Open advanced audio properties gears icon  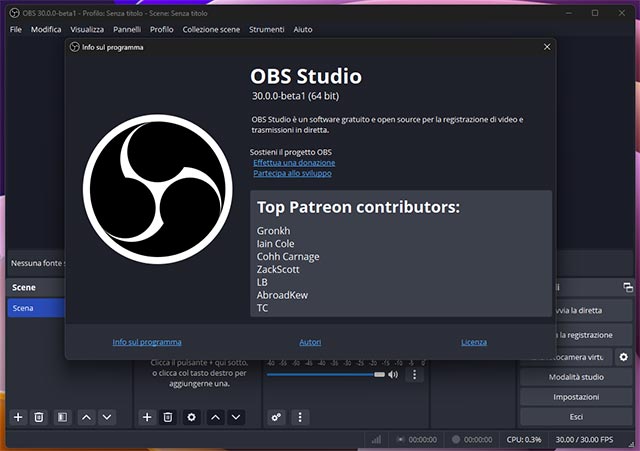(277, 416)
